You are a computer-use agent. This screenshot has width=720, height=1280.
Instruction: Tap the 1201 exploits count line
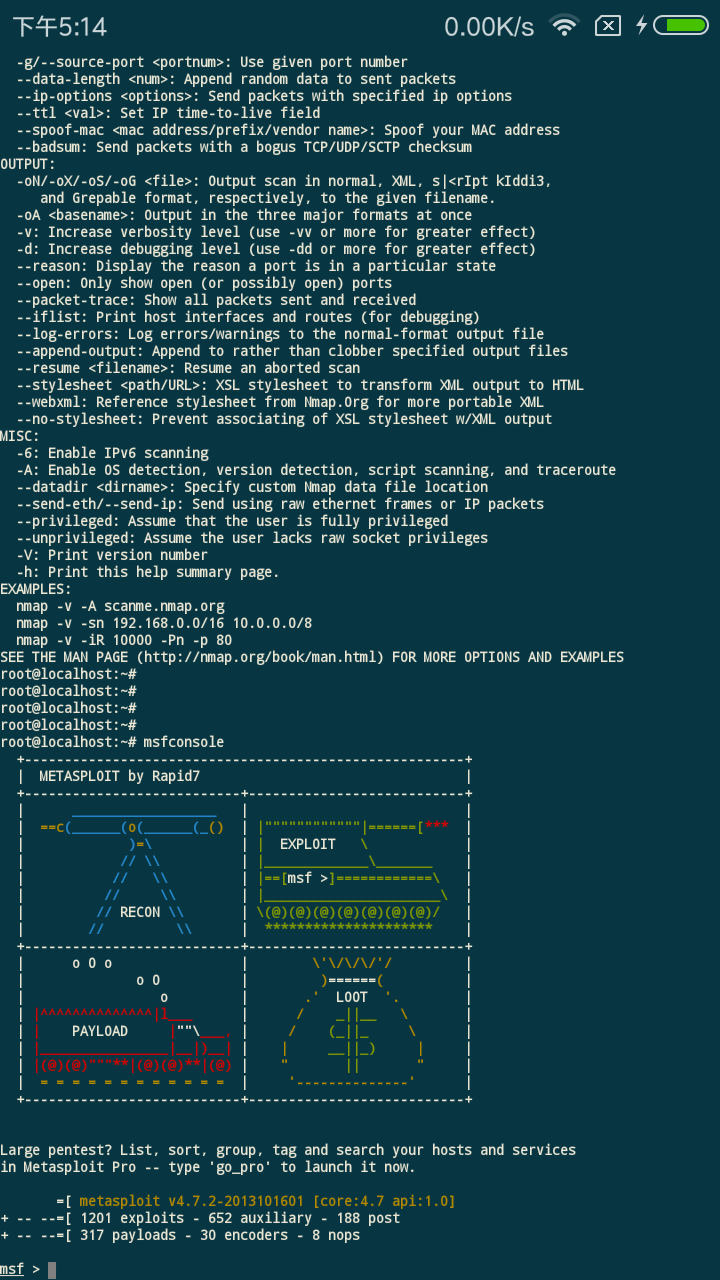200,1218
